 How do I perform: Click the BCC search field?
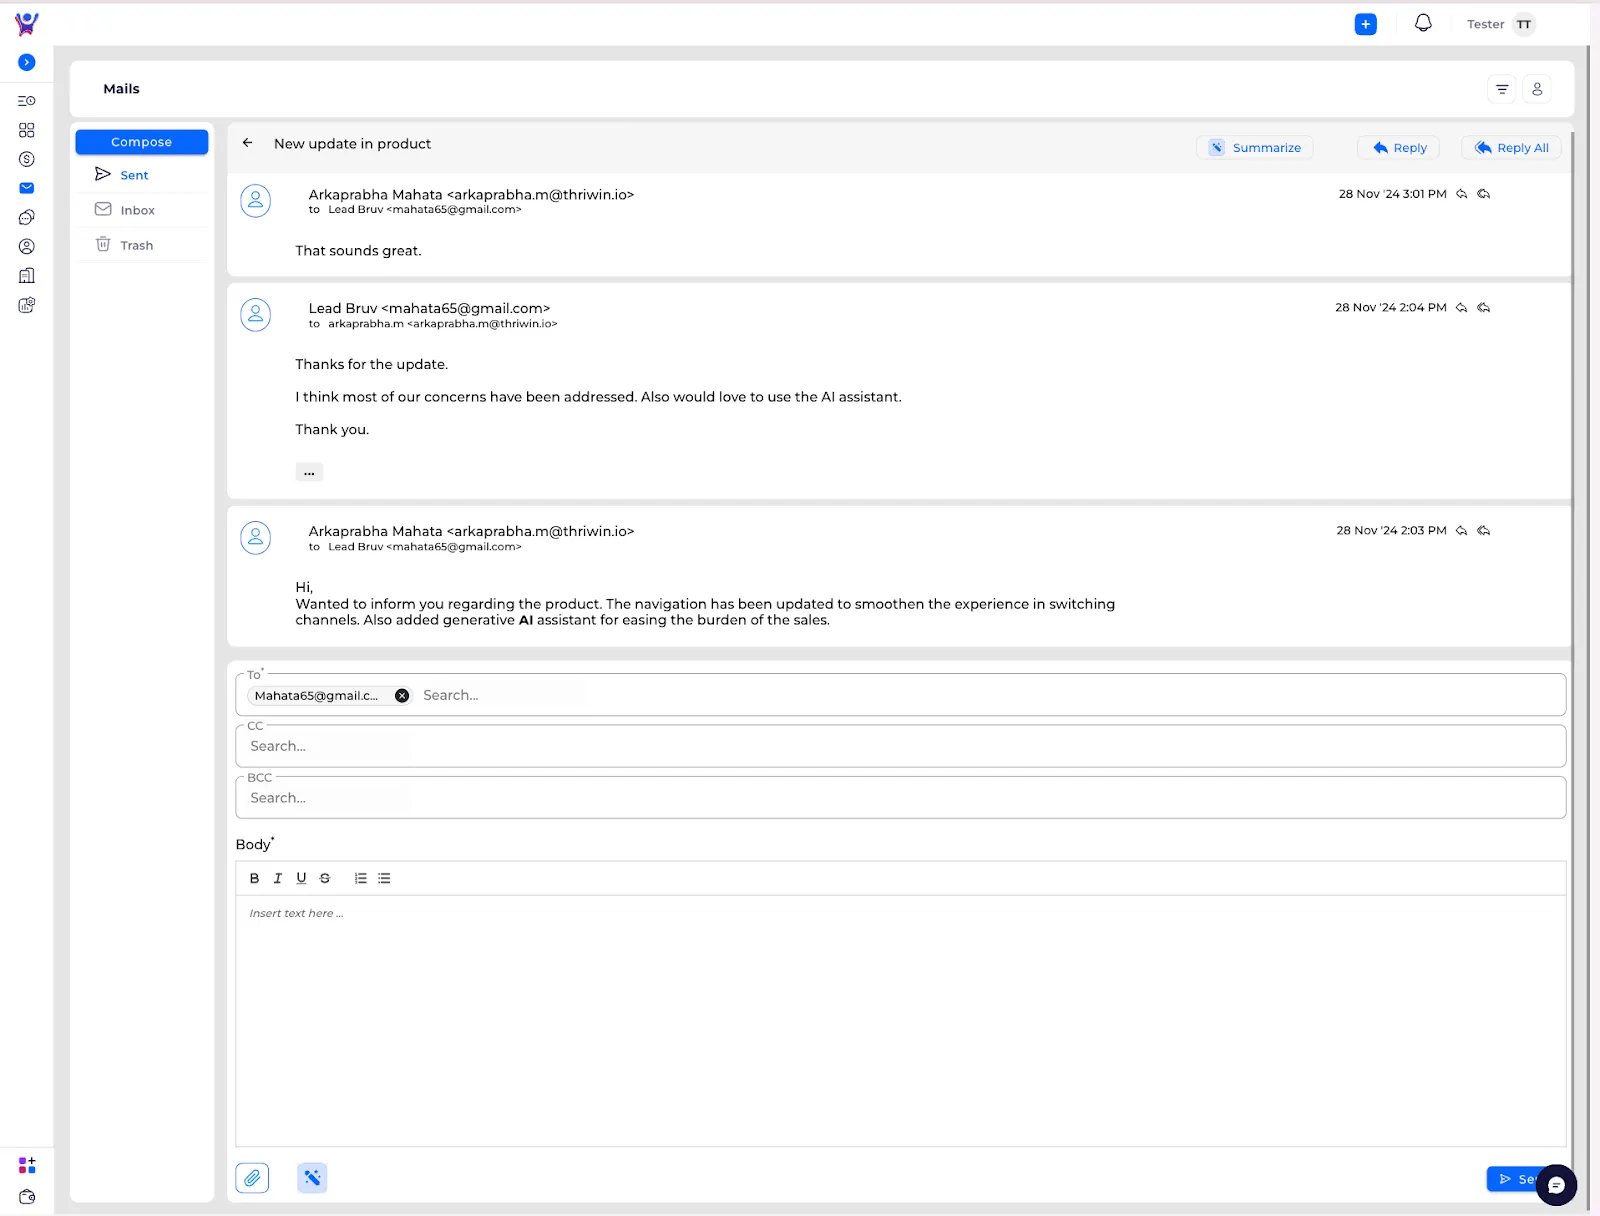point(901,798)
